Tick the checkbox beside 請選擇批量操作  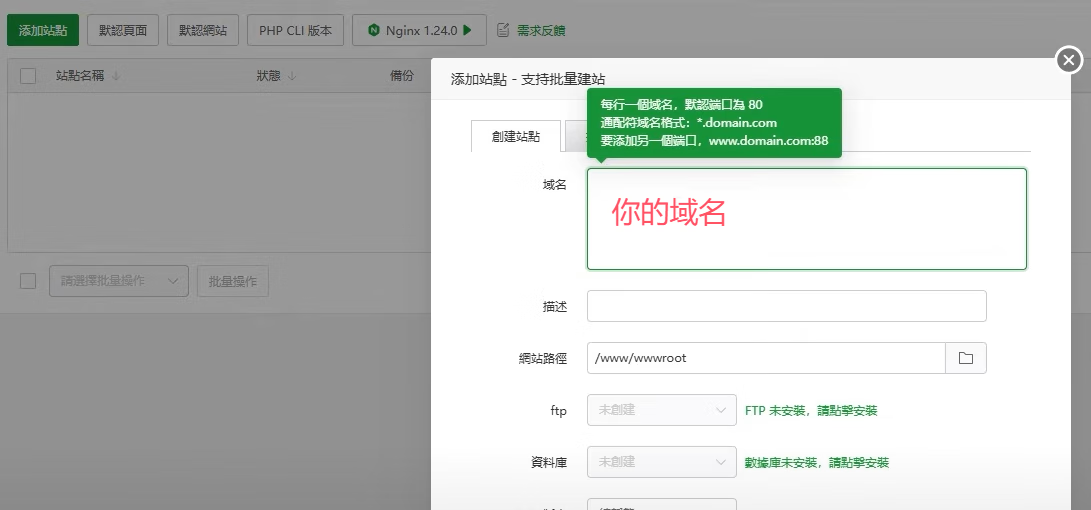click(x=28, y=281)
